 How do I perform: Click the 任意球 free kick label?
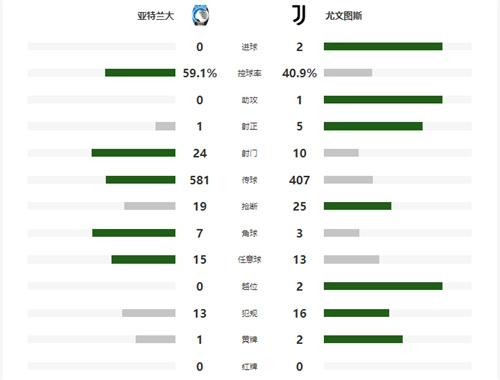(x=249, y=260)
